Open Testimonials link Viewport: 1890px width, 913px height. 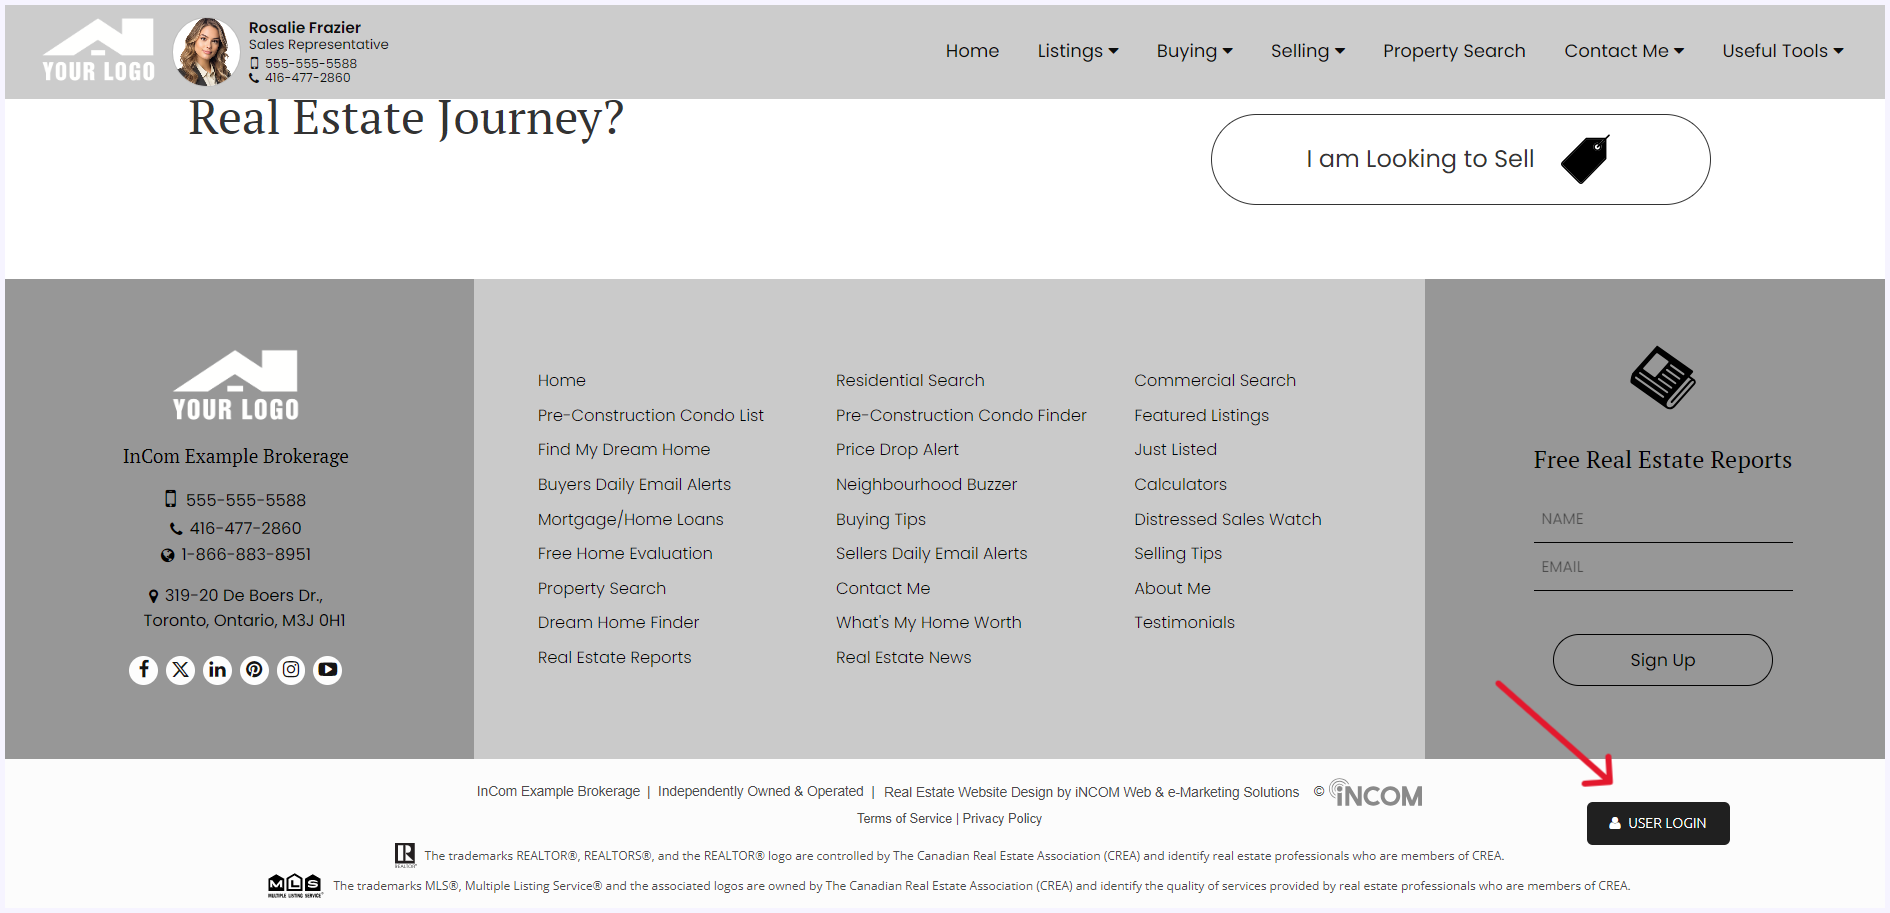(1184, 622)
